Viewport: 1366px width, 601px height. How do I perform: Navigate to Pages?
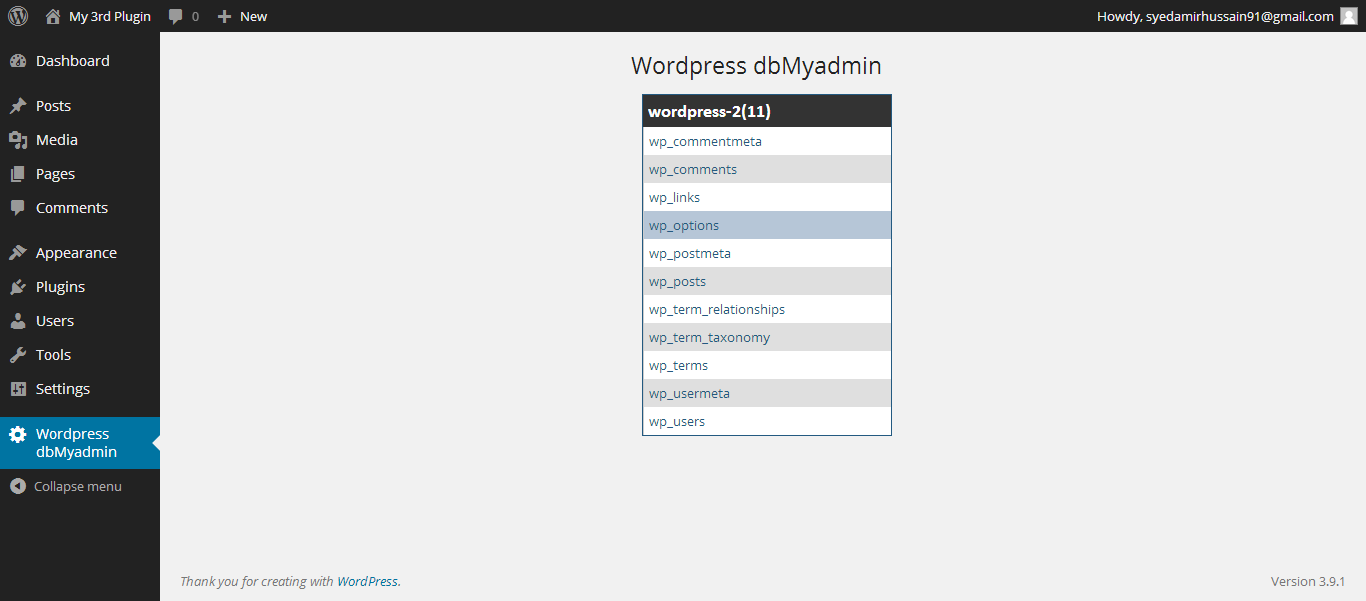click(80, 174)
